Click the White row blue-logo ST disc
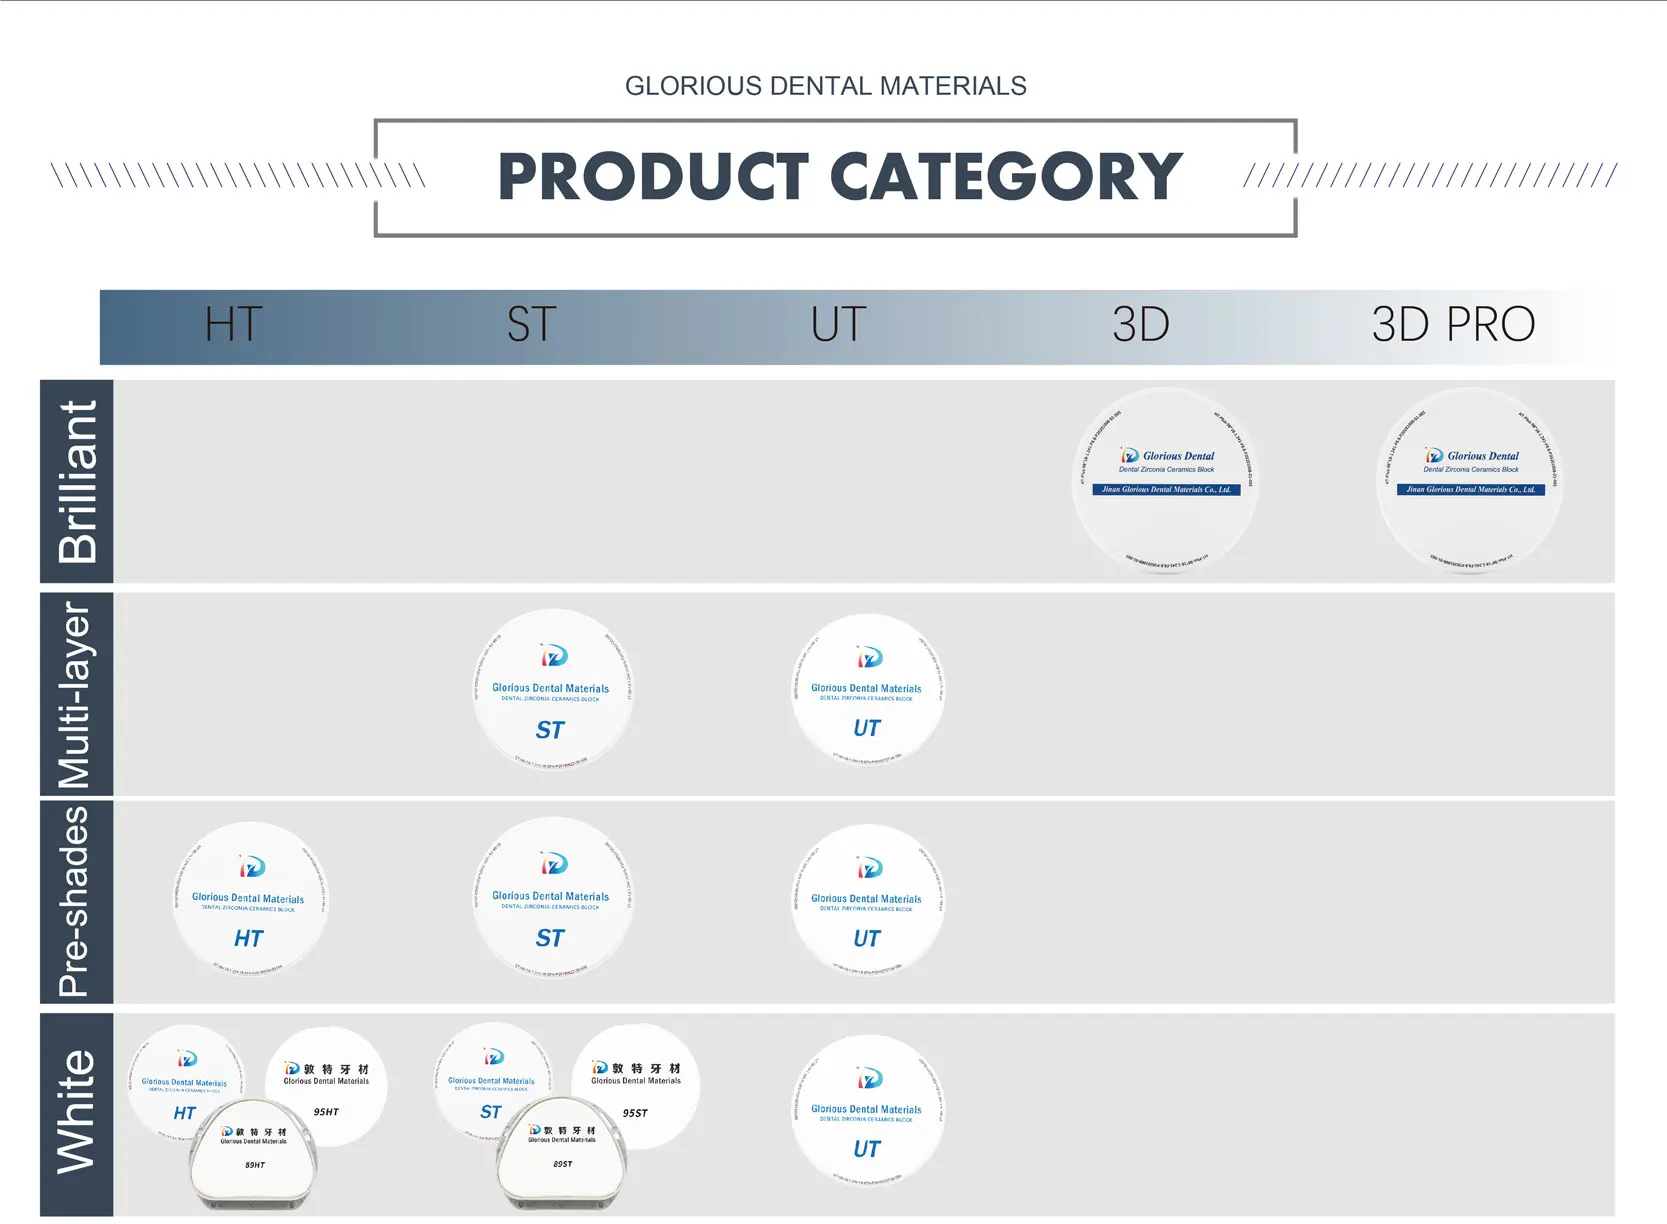This screenshot has height=1224, width=1667. tap(492, 1081)
